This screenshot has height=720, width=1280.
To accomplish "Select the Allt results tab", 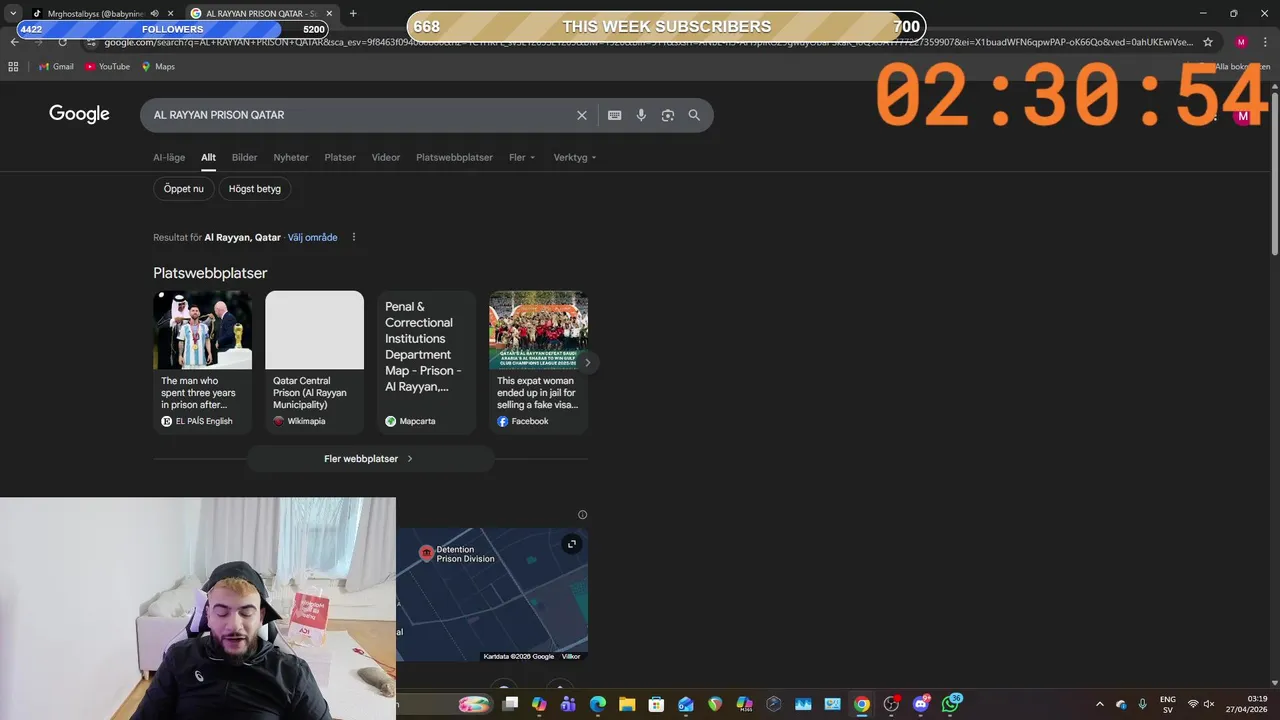I will point(208,157).
